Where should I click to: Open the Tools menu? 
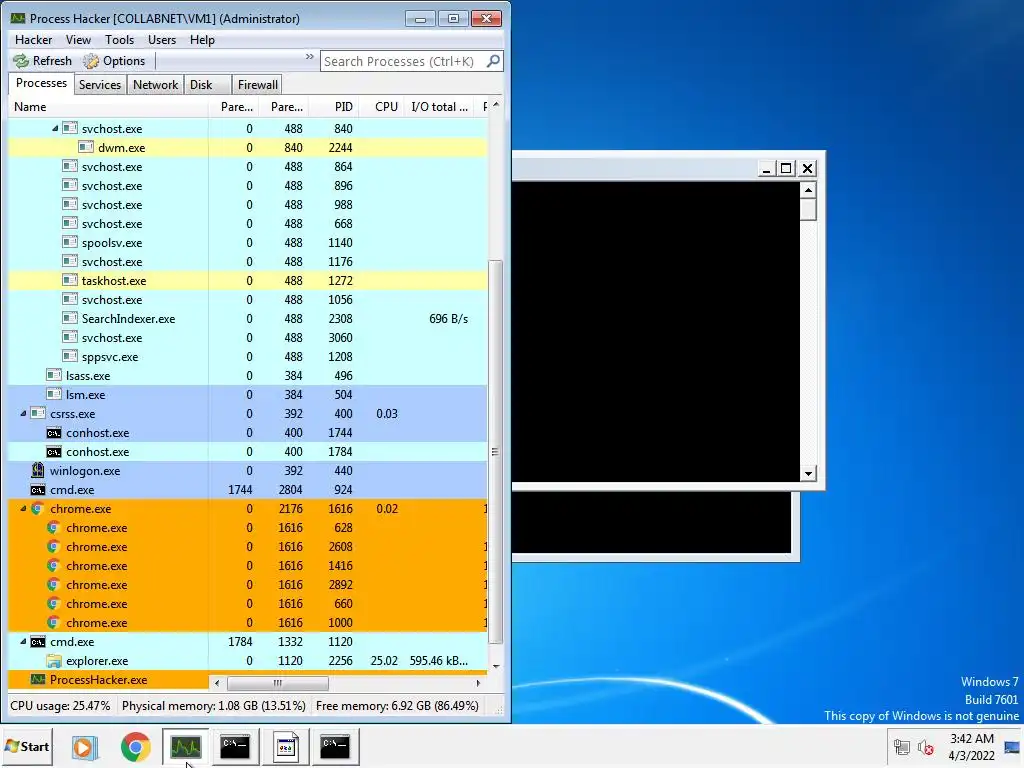(x=119, y=40)
